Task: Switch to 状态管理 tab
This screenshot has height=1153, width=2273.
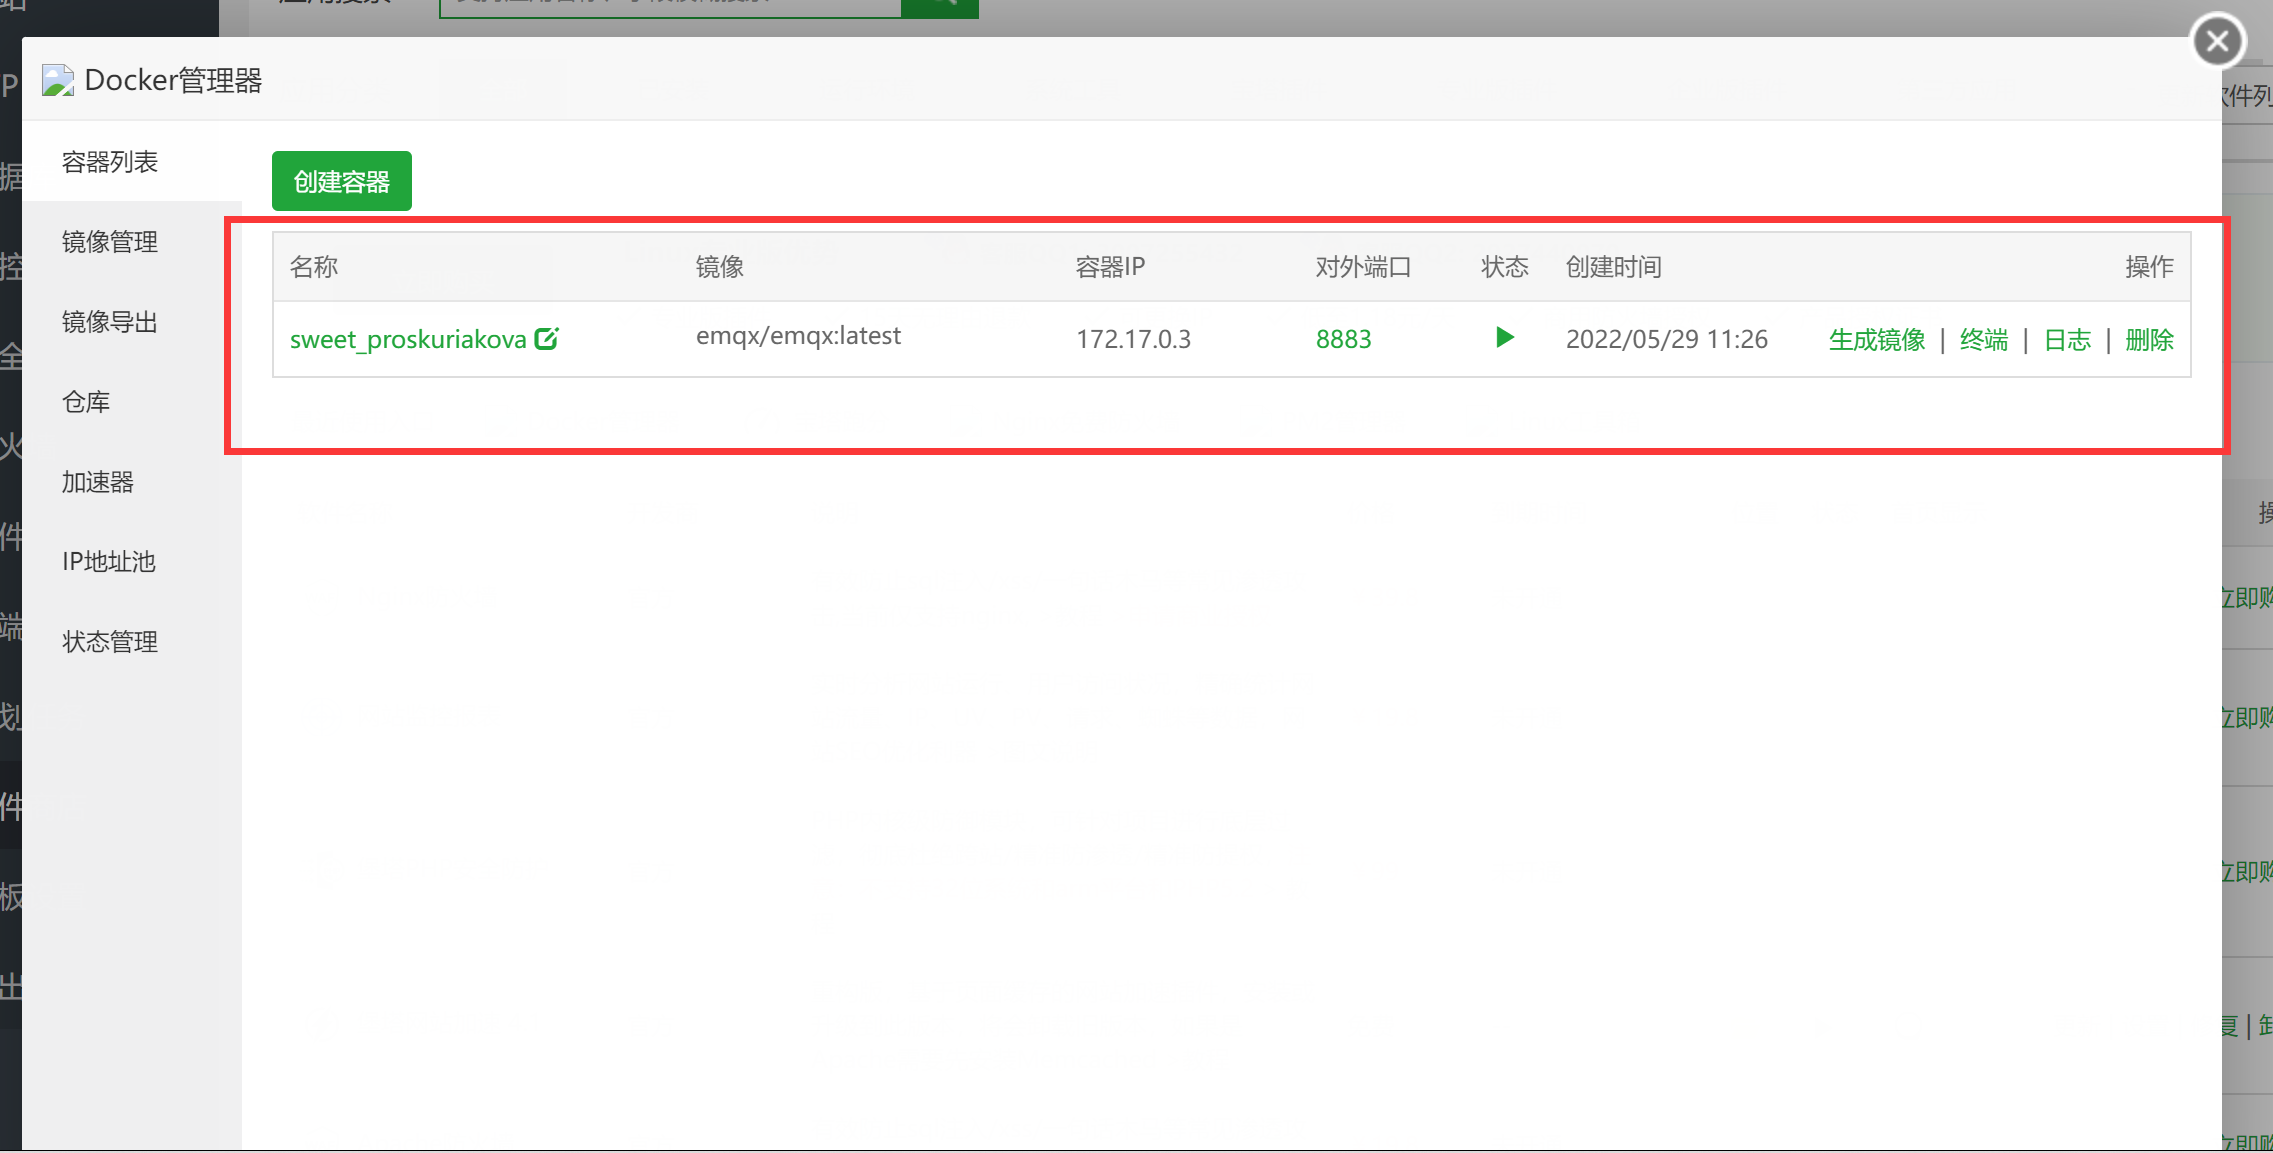Action: 110,642
